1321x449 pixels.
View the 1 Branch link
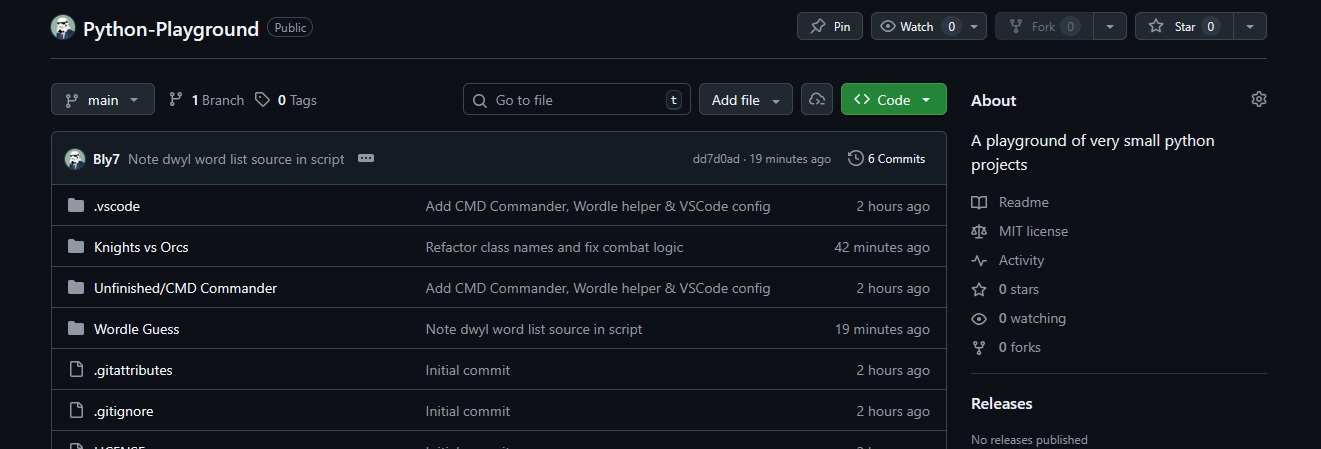tap(206, 100)
